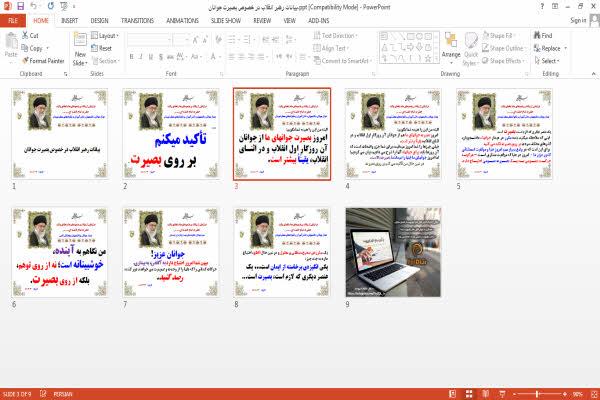Click the Sign in link
The image size is (600, 400).
coord(578,20)
